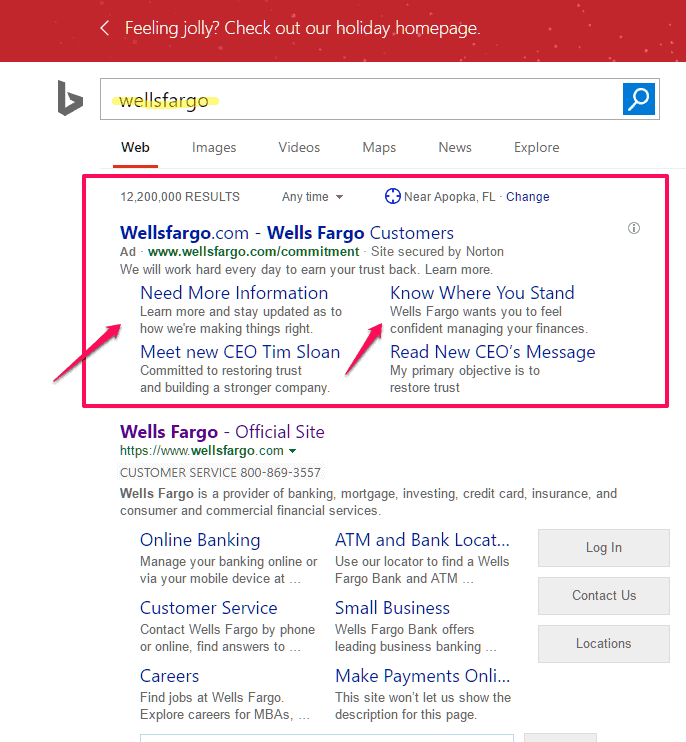Click the Locations button
The width and height of the screenshot is (686, 742).
604,644
